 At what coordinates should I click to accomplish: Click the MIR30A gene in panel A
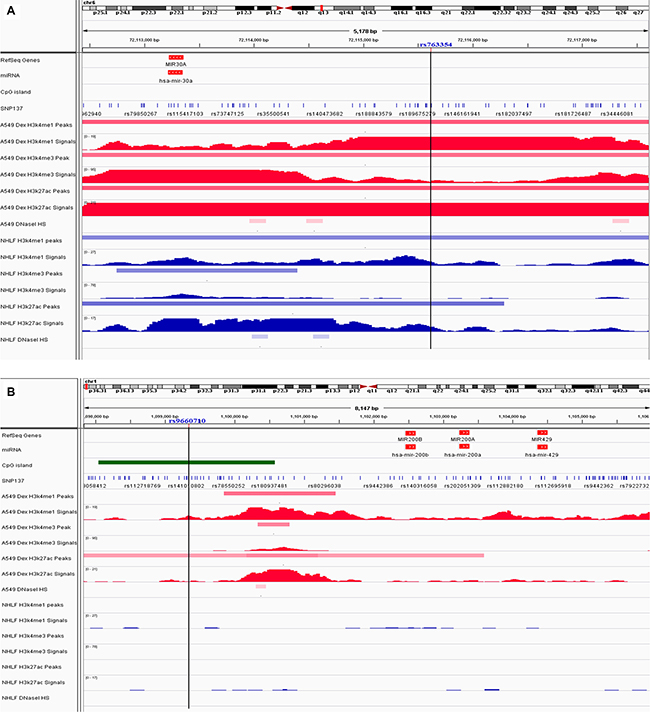176,58
